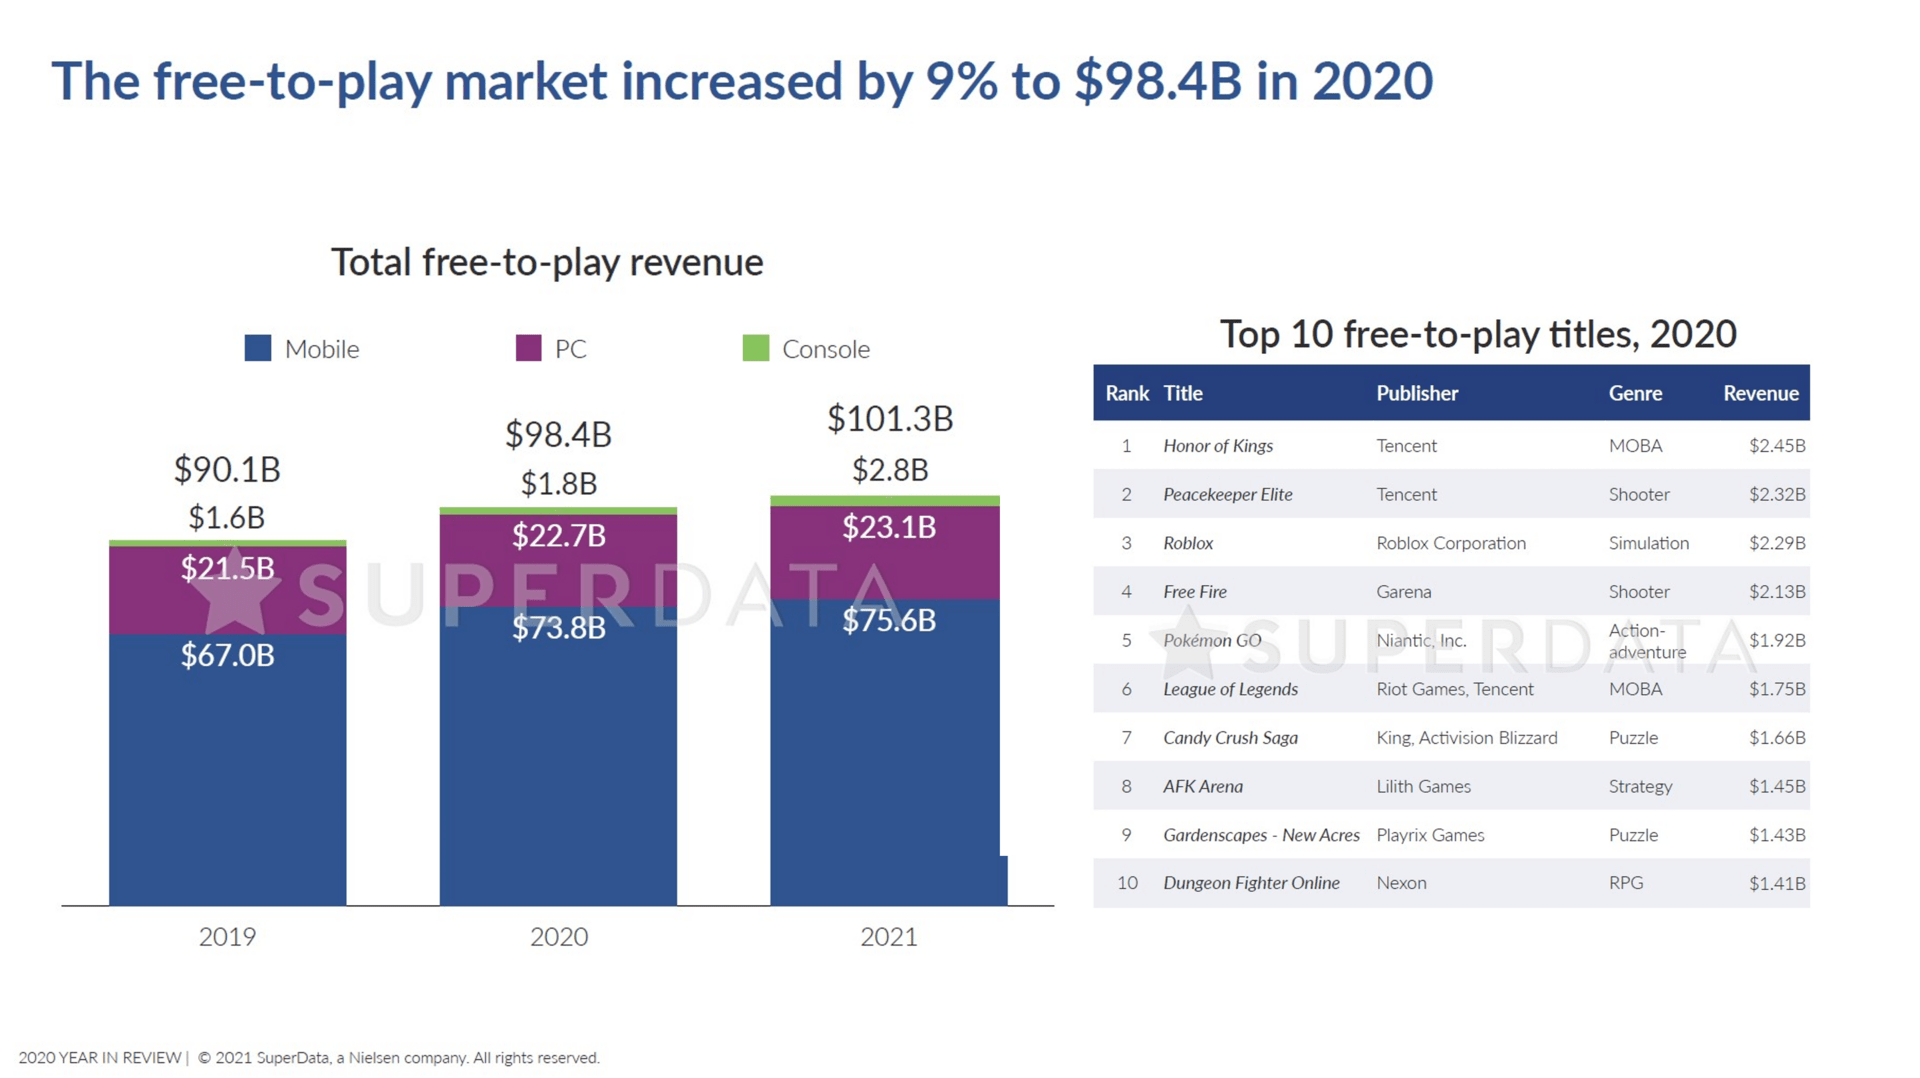Click the 'Garena' publisher cell
This screenshot has width=1920, height=1078.
tap(1404, 592)
